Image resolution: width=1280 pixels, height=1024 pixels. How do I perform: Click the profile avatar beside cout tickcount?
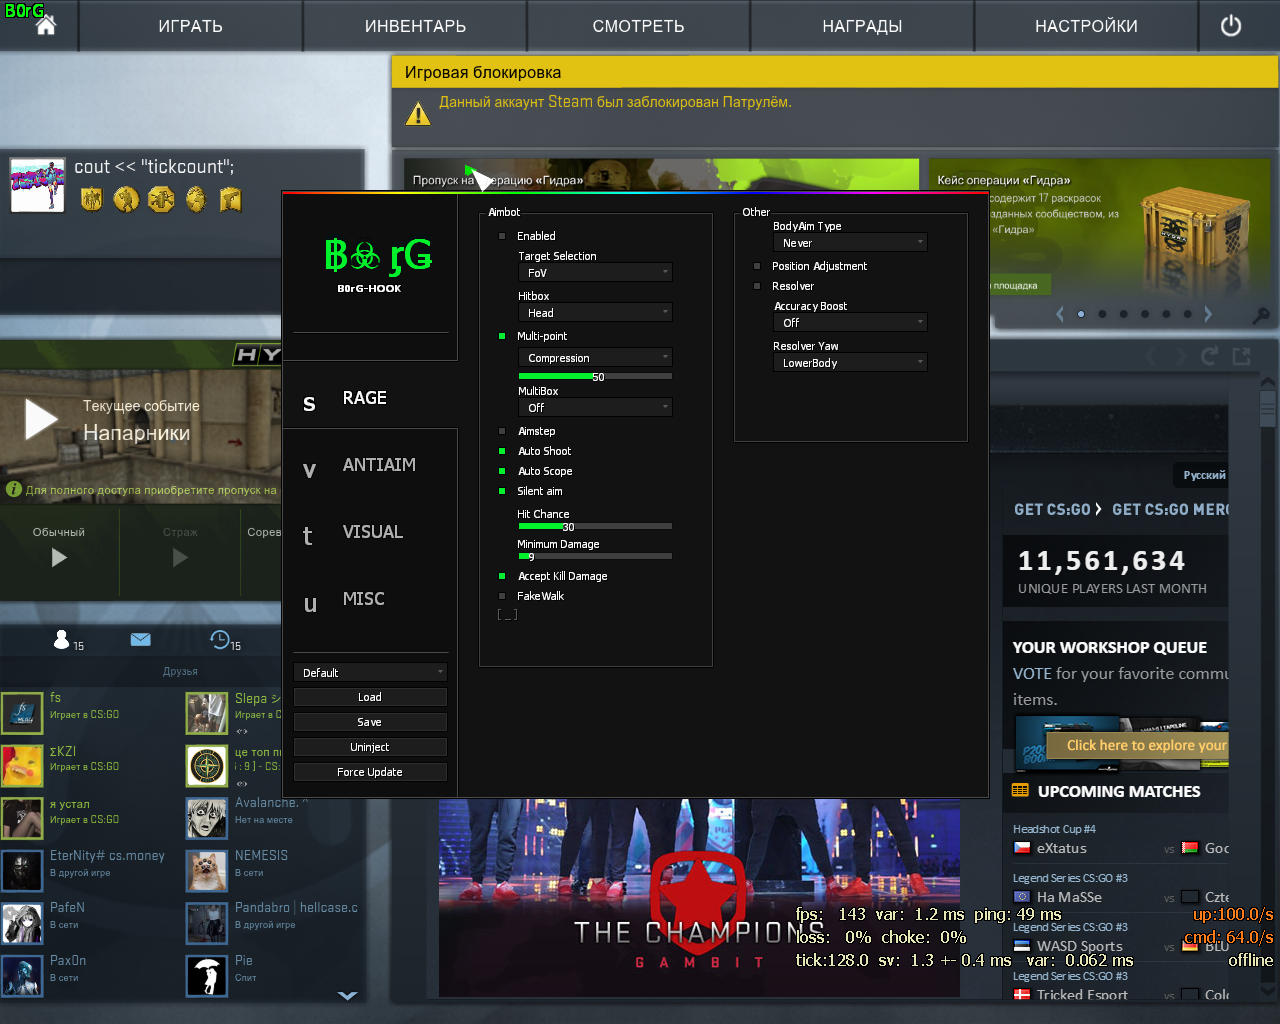tap(38, 185)
